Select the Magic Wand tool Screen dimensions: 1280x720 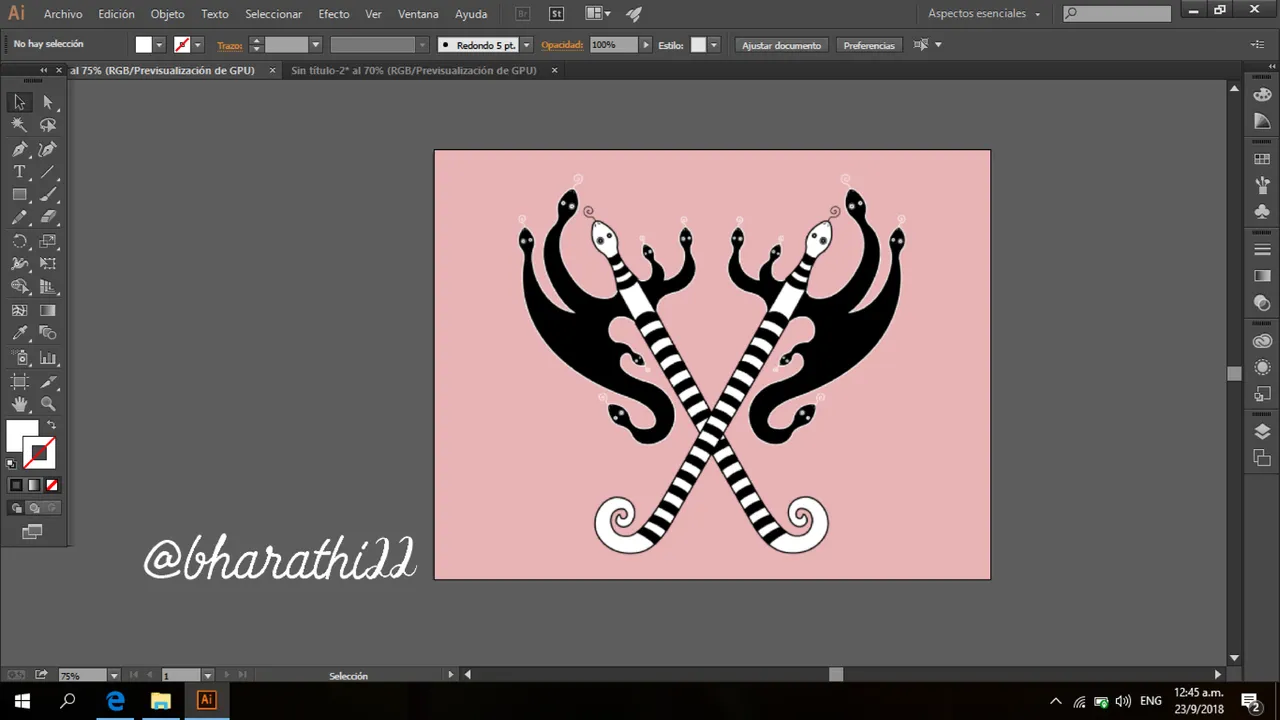(x=19, y=125)
